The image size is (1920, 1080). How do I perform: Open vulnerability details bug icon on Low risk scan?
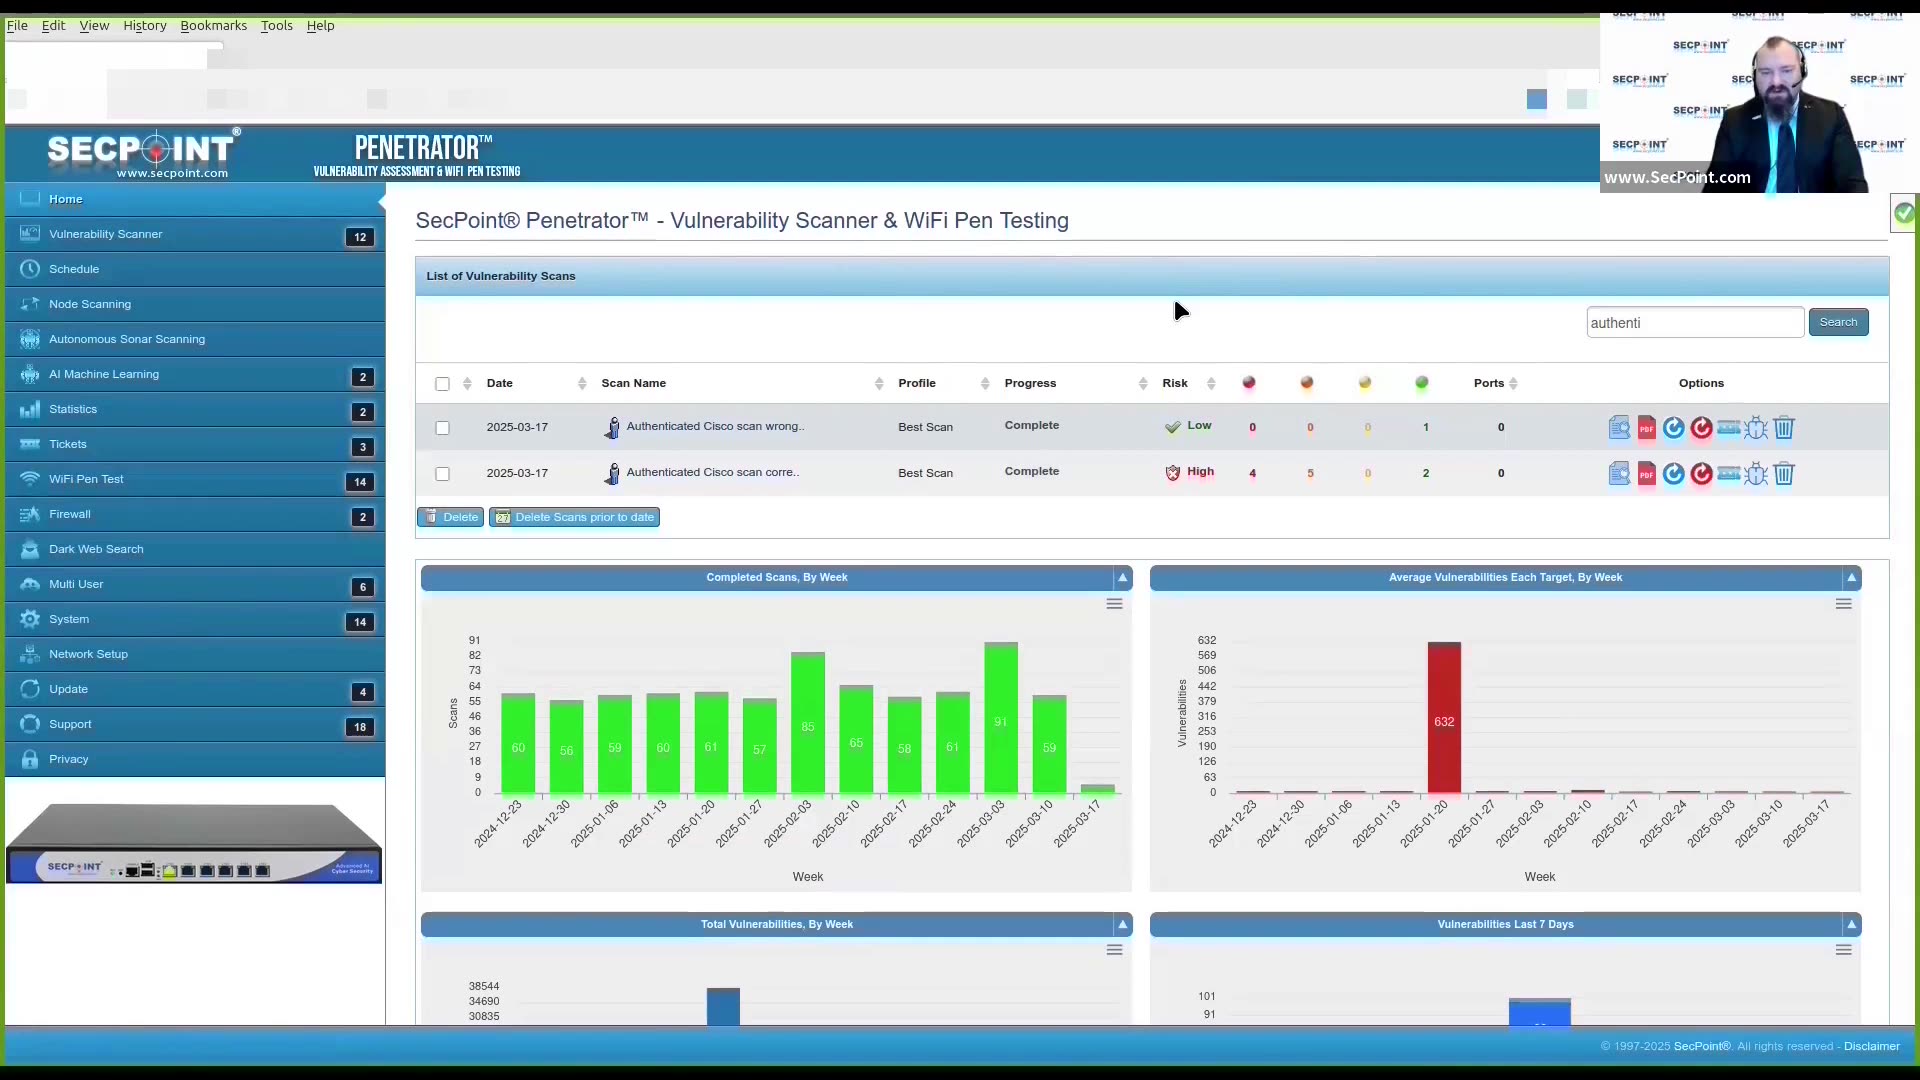1756,428
